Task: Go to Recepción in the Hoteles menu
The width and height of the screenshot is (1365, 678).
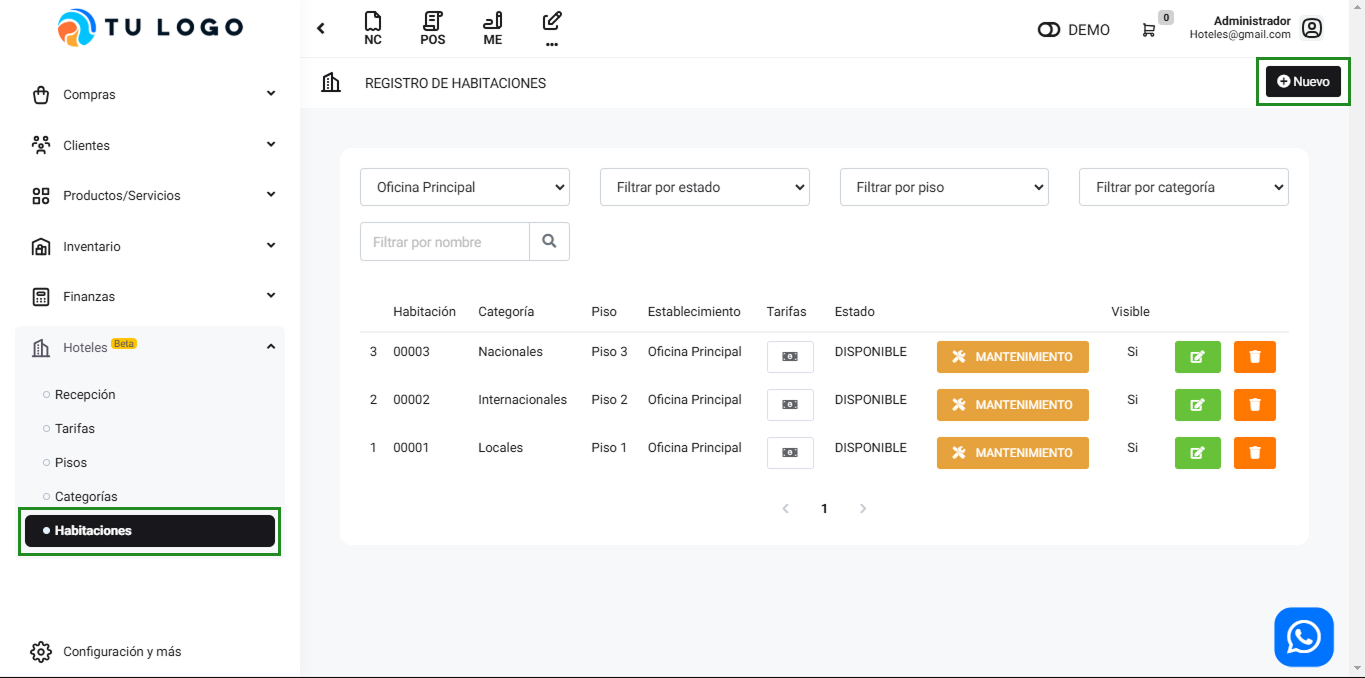Action: click(x=85, y=395)
